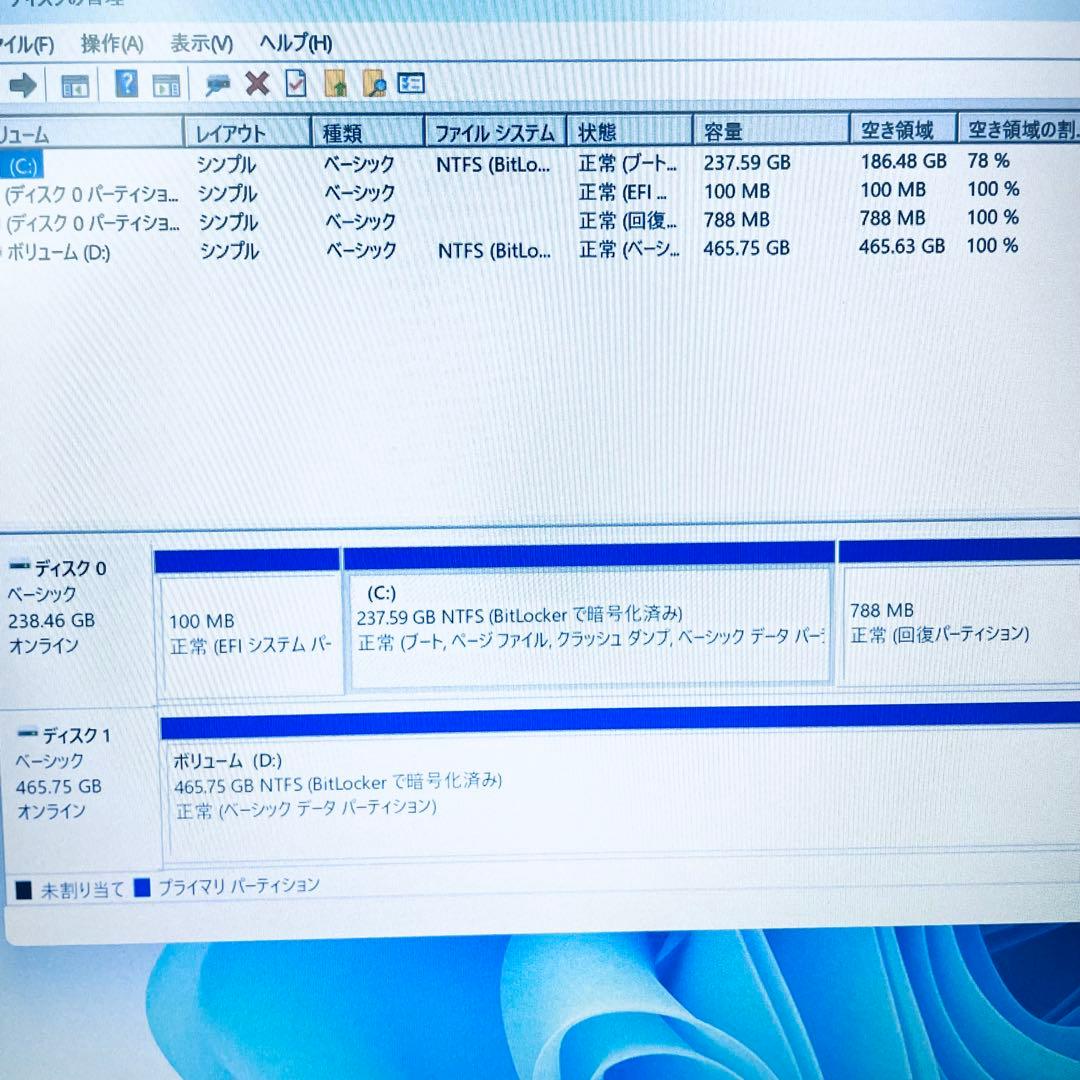Select the 788 MB 回復パーティション block
This screenshot has height=1080, width=1080.
[955, 620]
